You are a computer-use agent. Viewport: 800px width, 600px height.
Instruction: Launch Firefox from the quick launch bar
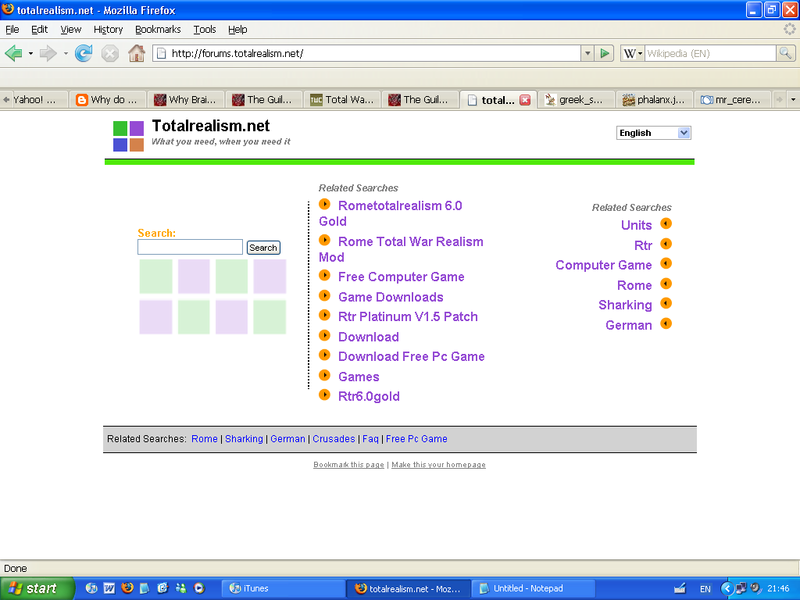tap(127, 588)
